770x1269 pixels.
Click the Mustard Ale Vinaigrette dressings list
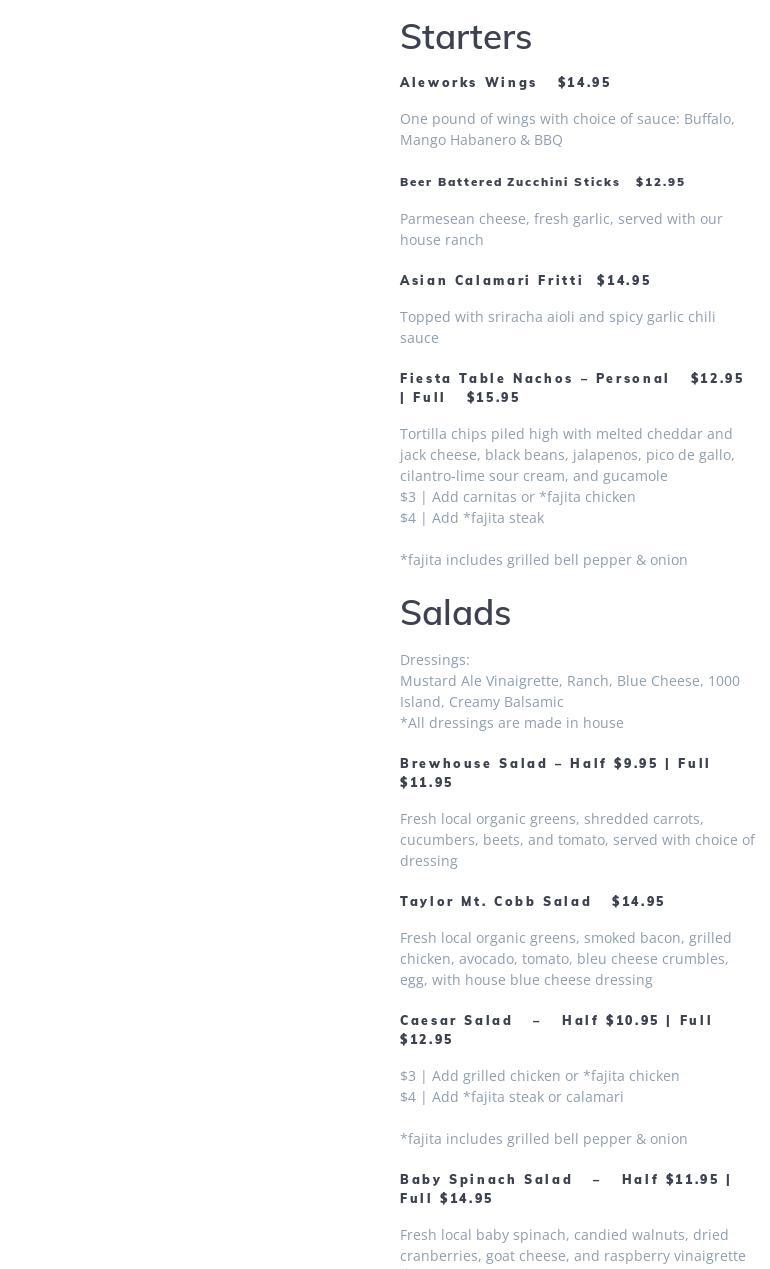[569, 691]
